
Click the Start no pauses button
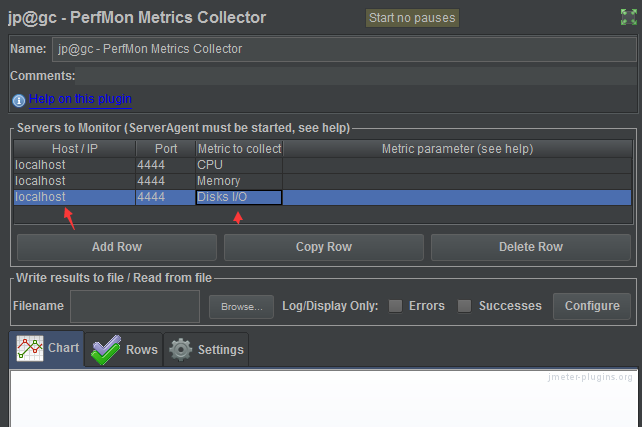pos(412,18)
